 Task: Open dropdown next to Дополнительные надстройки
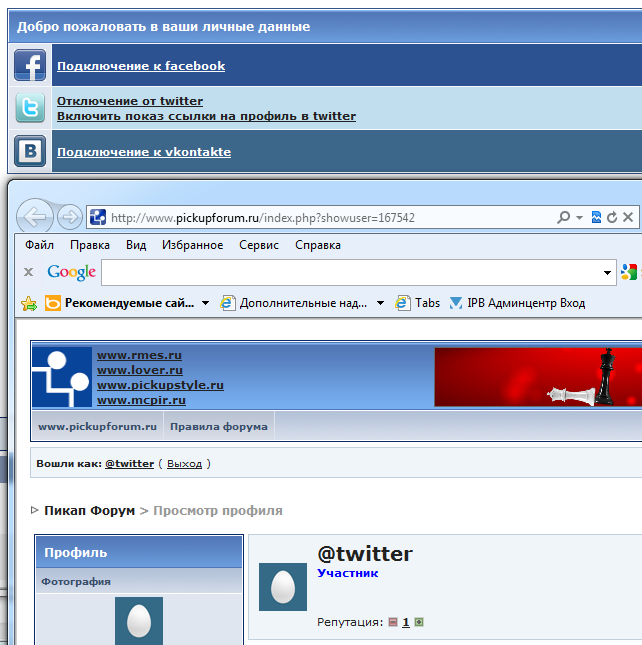(x=380, y=303)
